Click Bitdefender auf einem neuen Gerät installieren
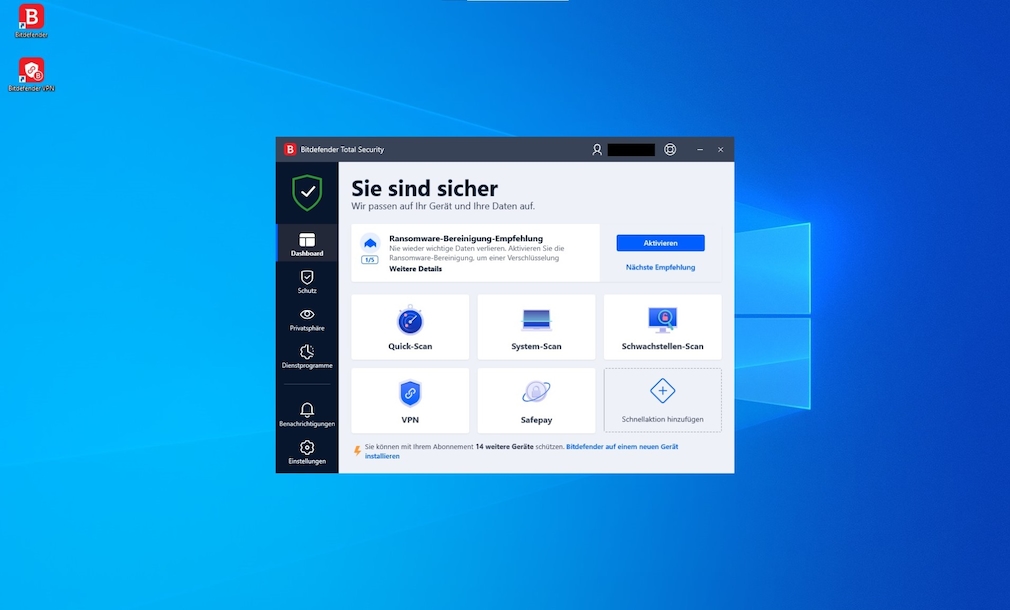The width and height of the screenshot is (1010, 610). tap(621, 447)
